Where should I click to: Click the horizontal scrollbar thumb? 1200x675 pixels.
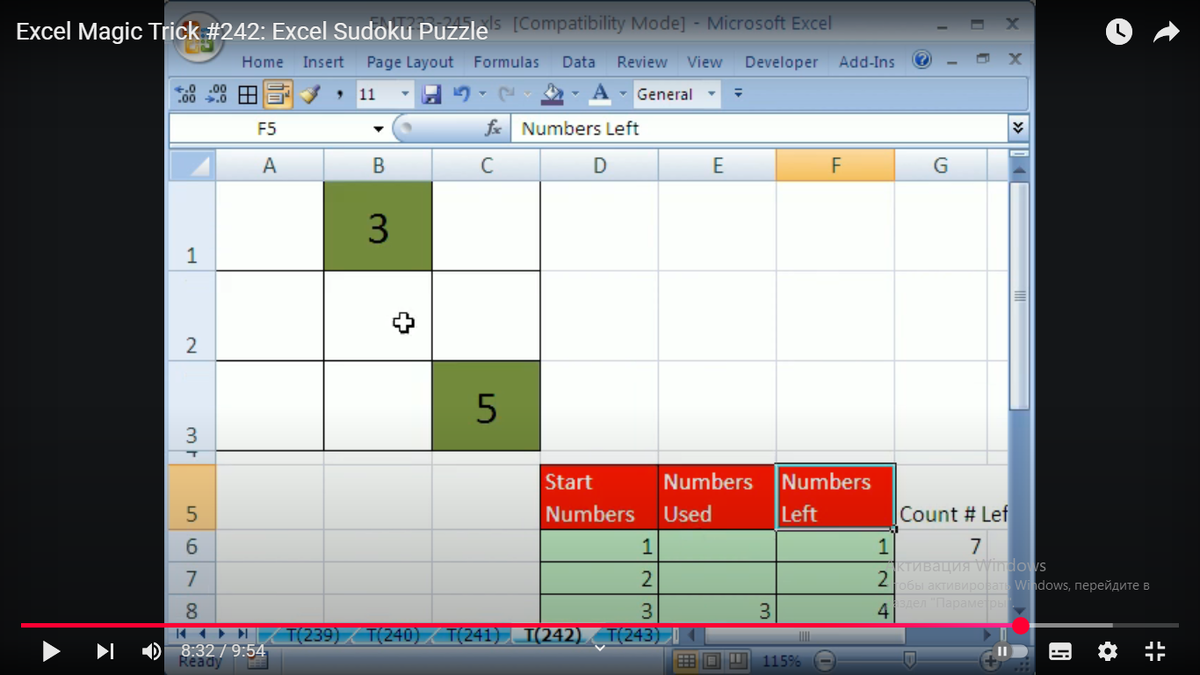point(803,635)
